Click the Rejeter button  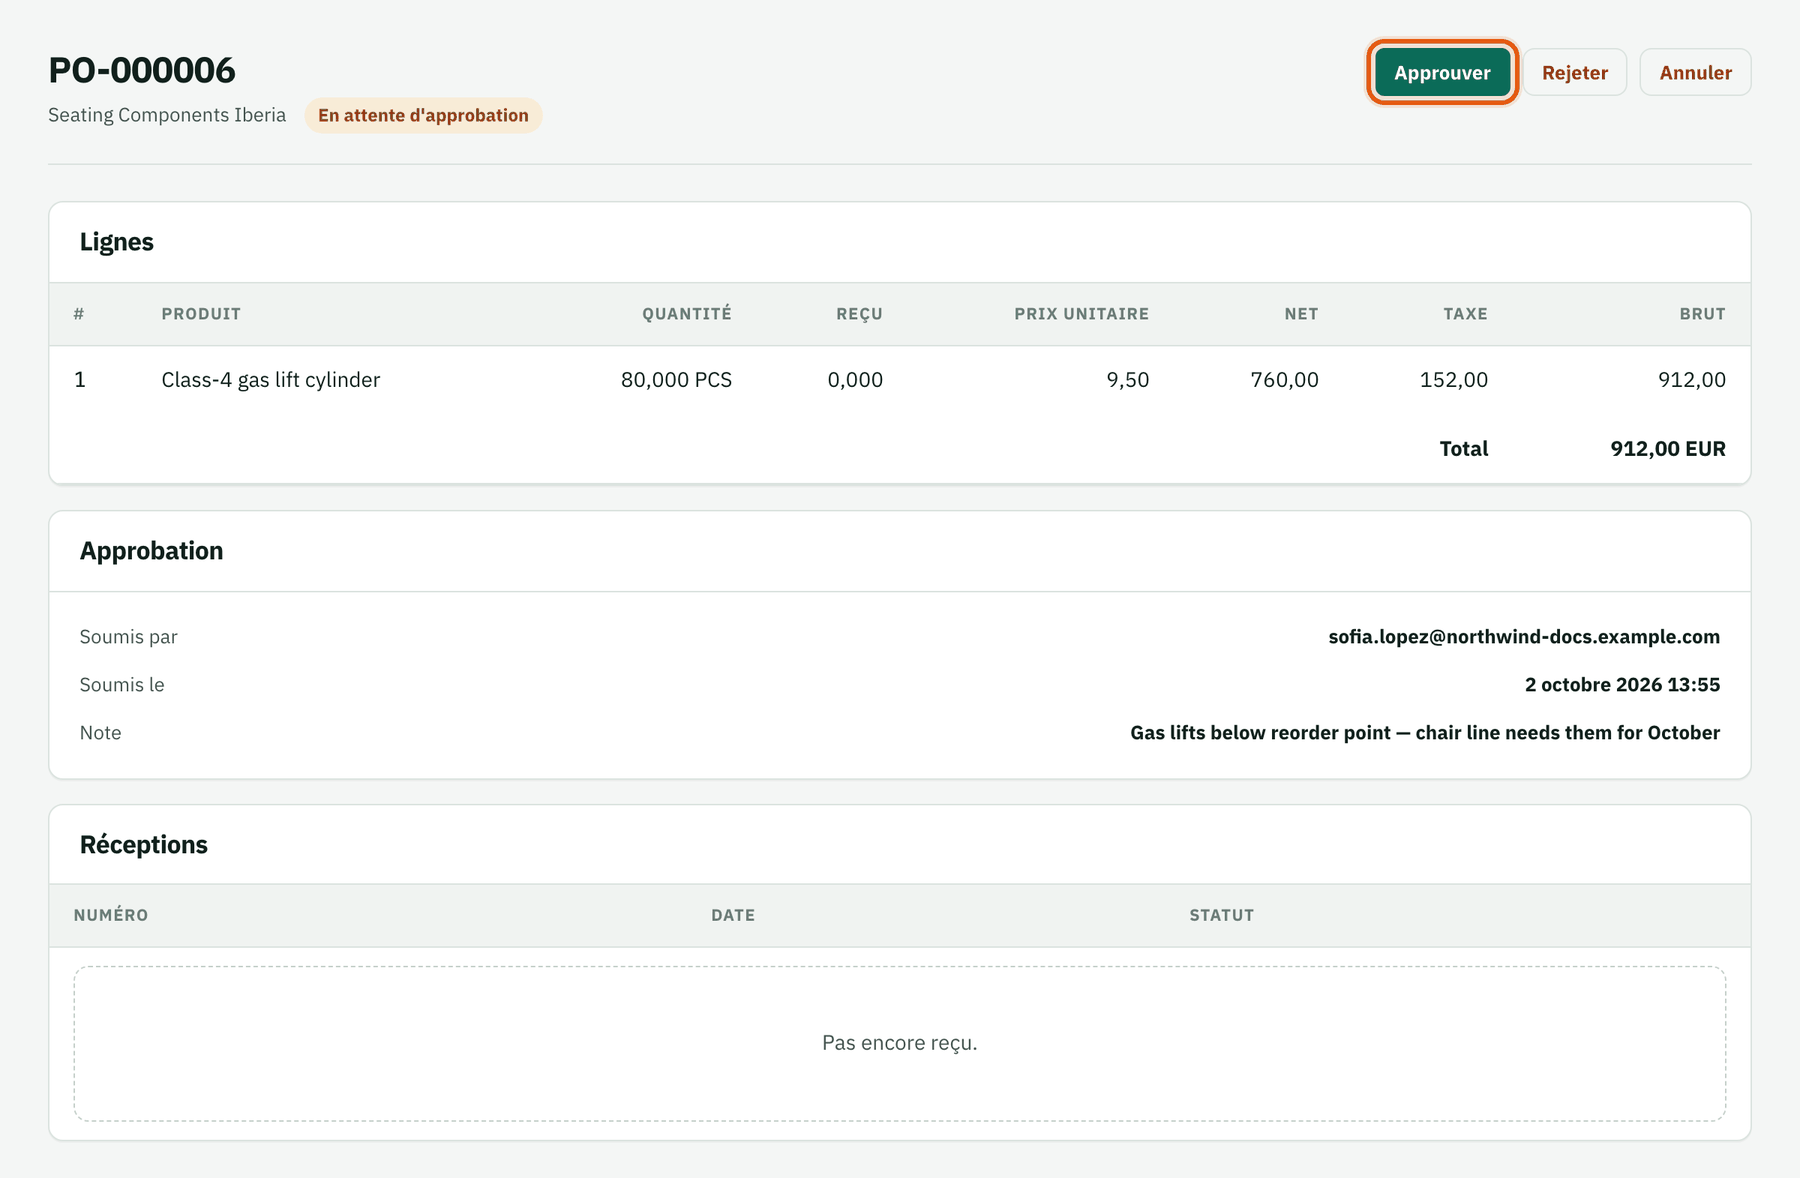pos(1575,72)
